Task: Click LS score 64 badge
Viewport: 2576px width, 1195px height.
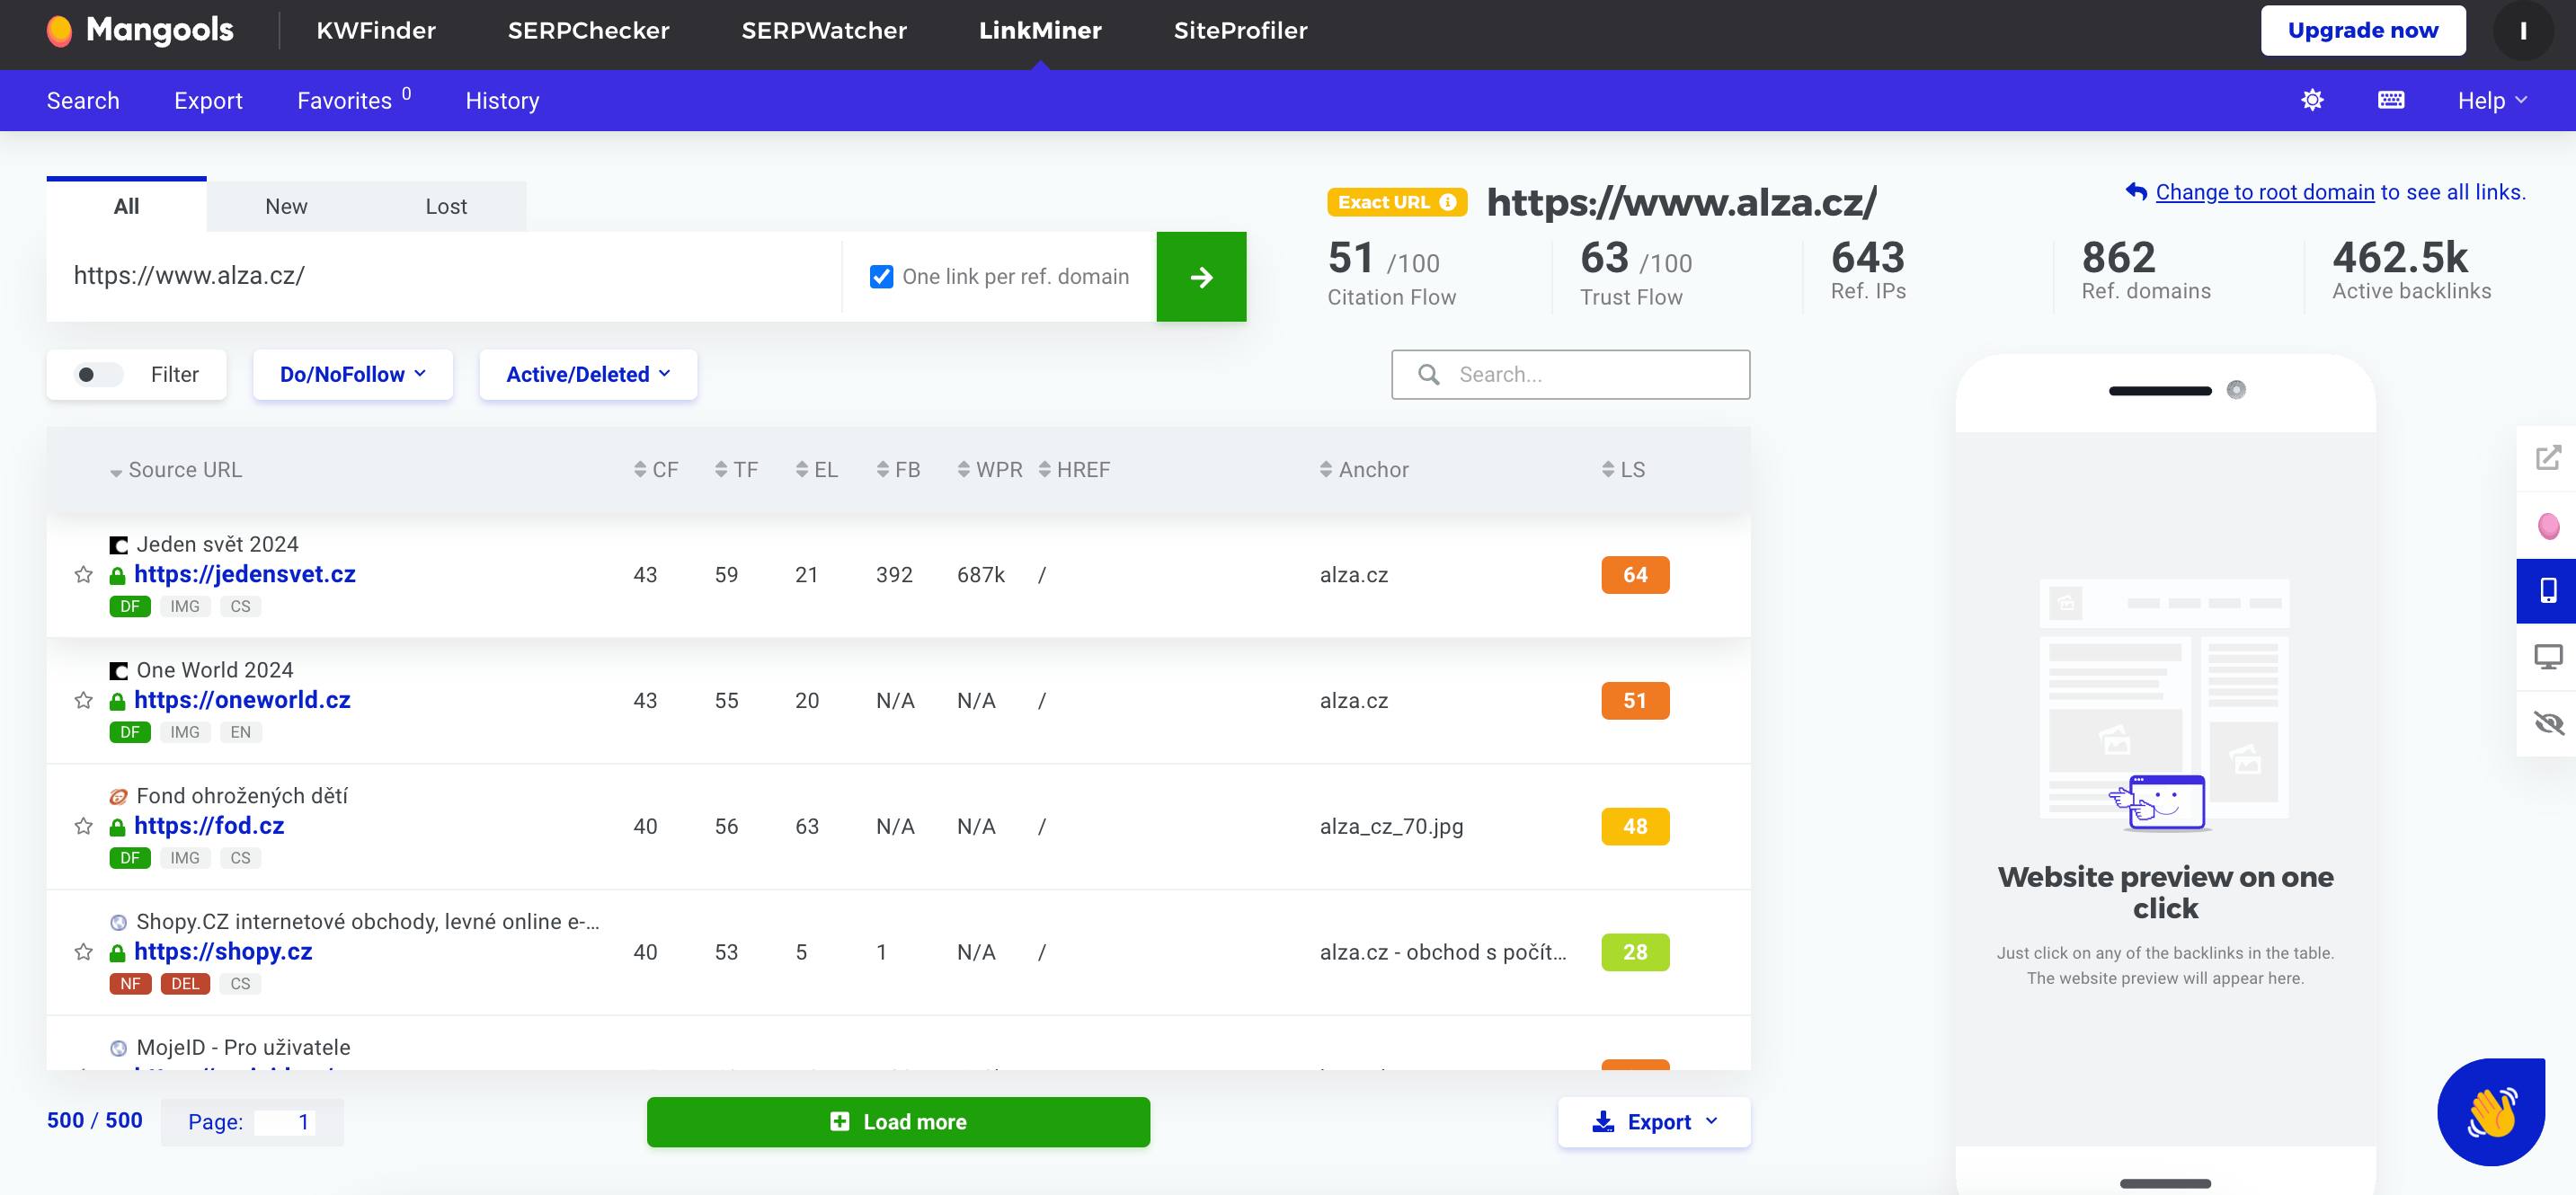Action: coord(1635,575)
